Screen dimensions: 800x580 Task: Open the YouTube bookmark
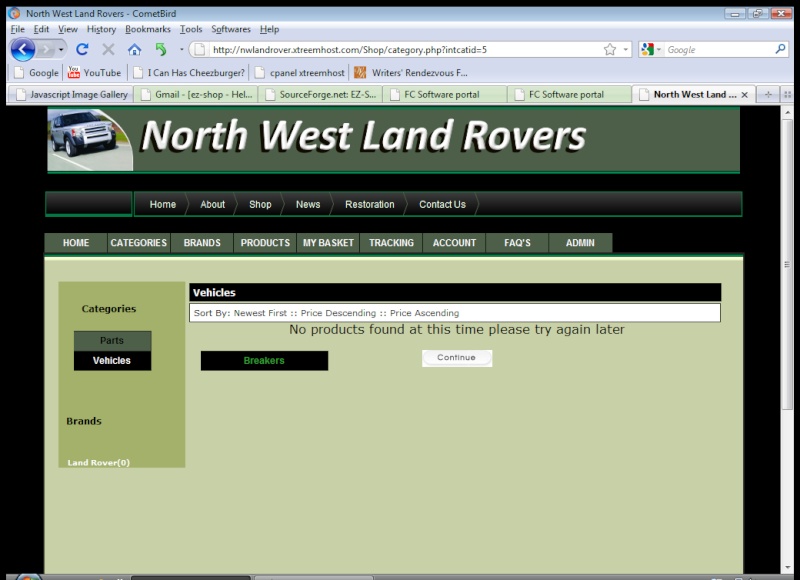tap(94, 72)
